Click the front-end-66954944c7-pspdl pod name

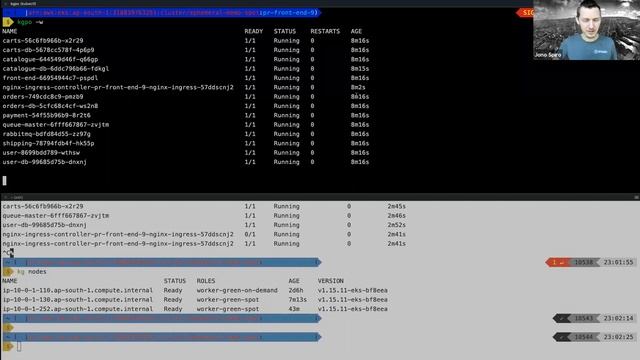tap(50, 78)
